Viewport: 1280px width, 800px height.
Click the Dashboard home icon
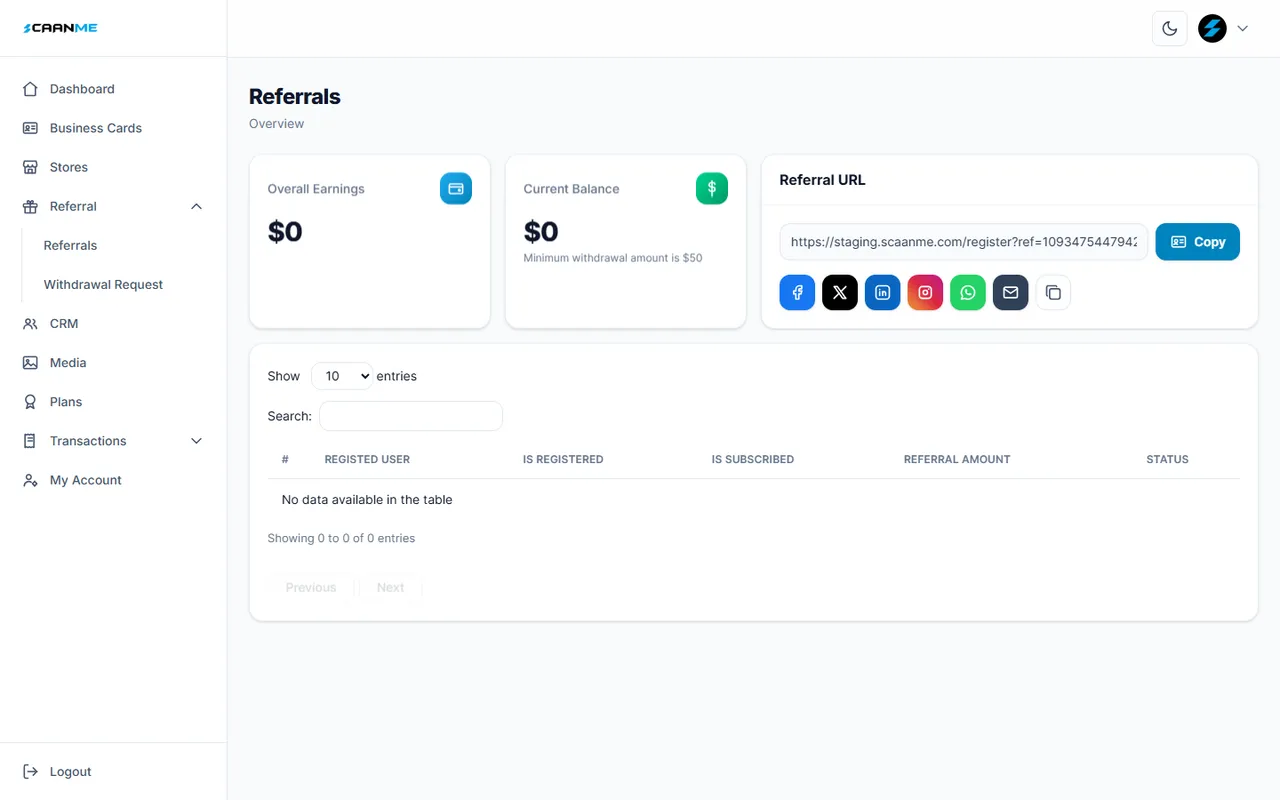click(30, 89)
